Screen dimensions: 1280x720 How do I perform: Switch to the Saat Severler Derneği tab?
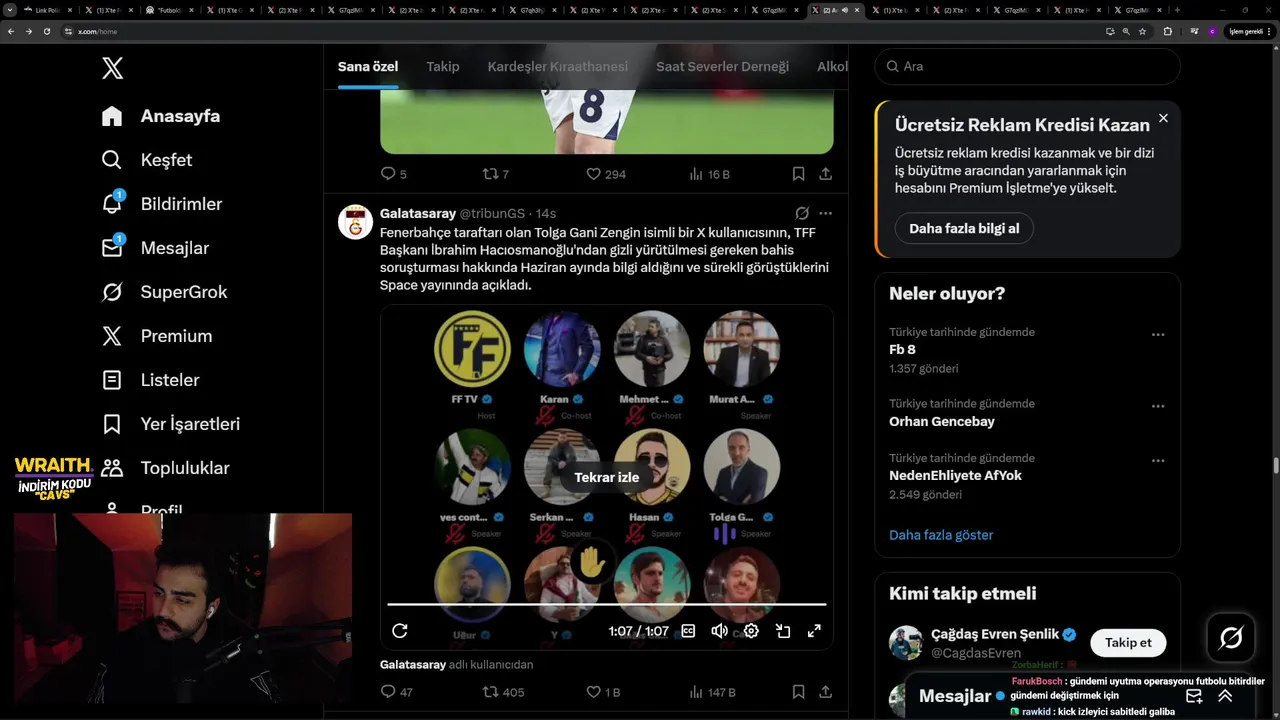pos(722,66)
